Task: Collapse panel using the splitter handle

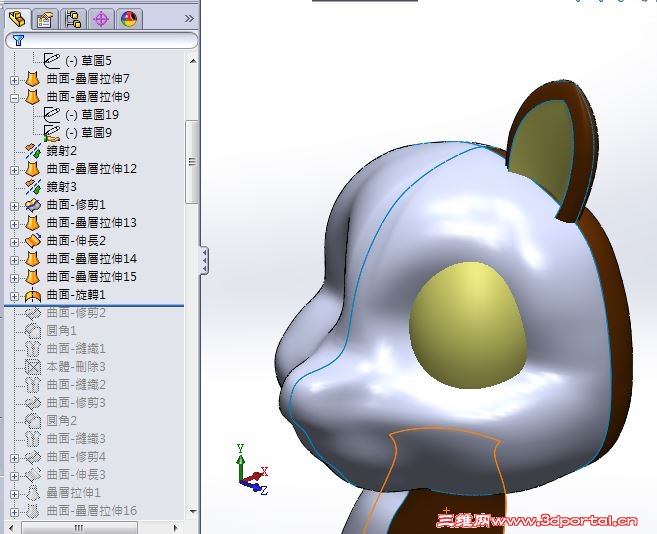Action: click(x=204, y=260)
